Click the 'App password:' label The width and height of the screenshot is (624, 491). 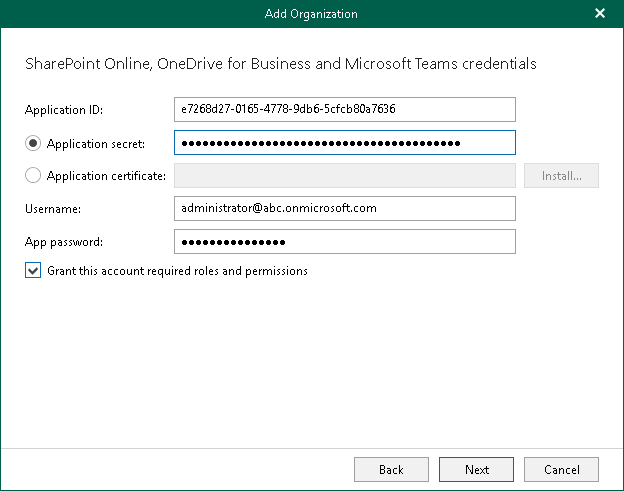[x=64, y=242]
